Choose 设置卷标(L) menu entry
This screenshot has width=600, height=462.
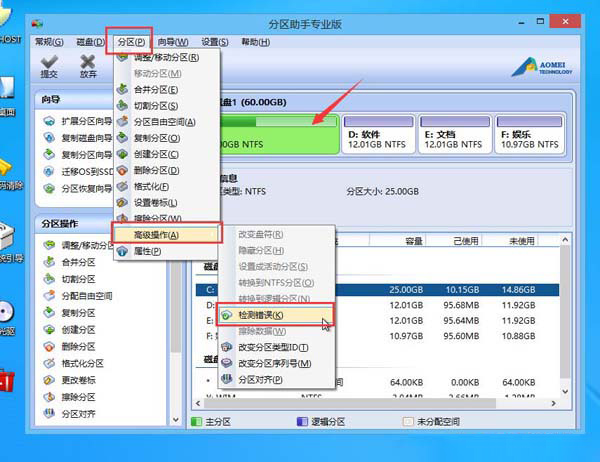[167, 202]
